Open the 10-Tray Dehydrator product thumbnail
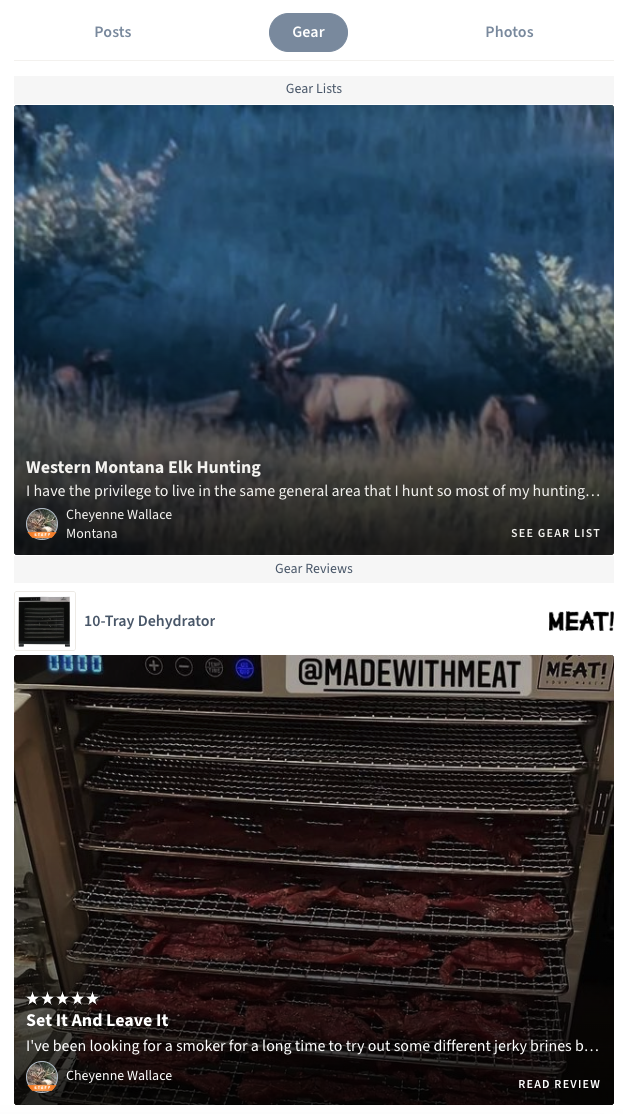Viewport: 623px width, 1114px height. tap(45, 621)
